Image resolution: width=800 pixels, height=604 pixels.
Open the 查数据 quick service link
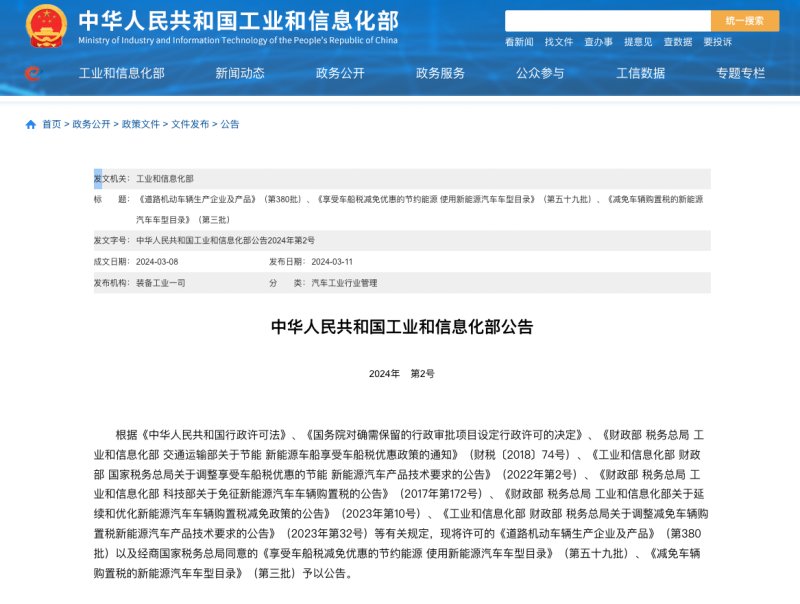[679, 40]
